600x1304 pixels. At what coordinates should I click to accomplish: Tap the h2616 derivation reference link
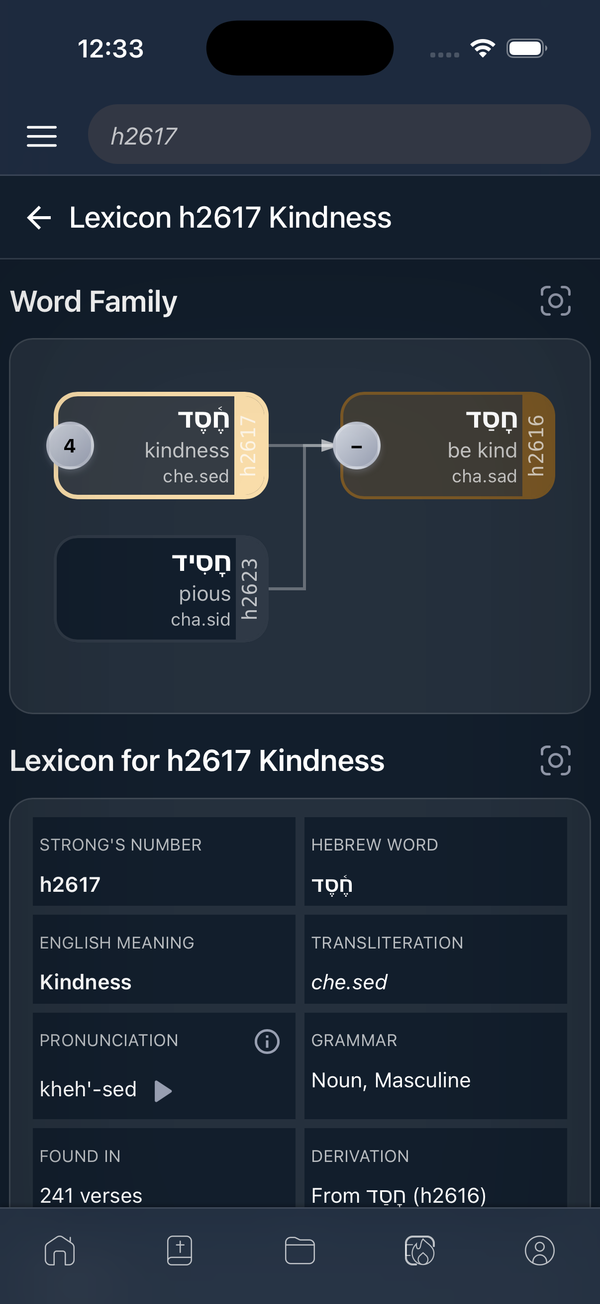[x=398, y=1195]
